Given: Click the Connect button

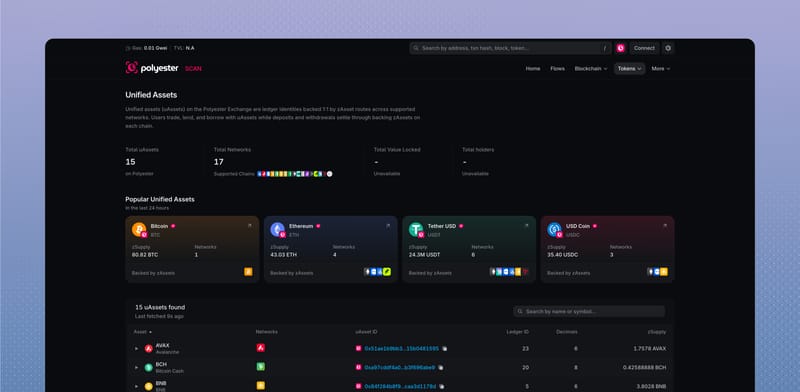Looking at the screenshot, I should (644, 48).
